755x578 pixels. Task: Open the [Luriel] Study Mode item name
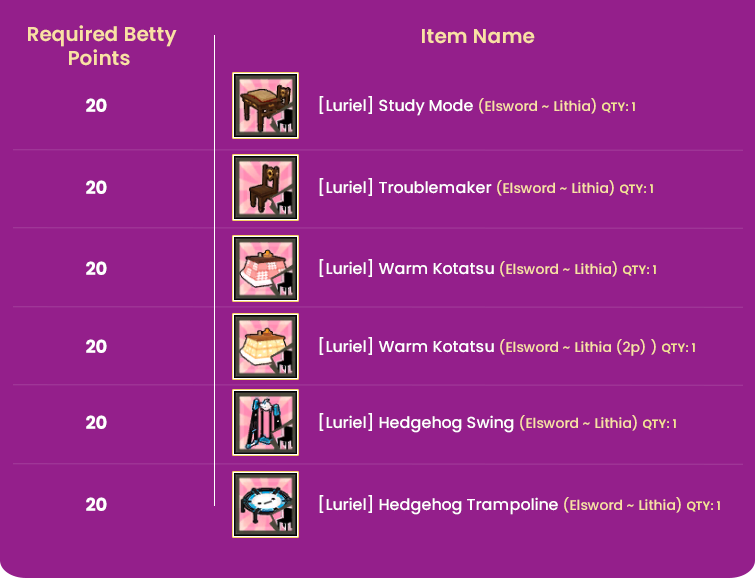coord(395,105)
